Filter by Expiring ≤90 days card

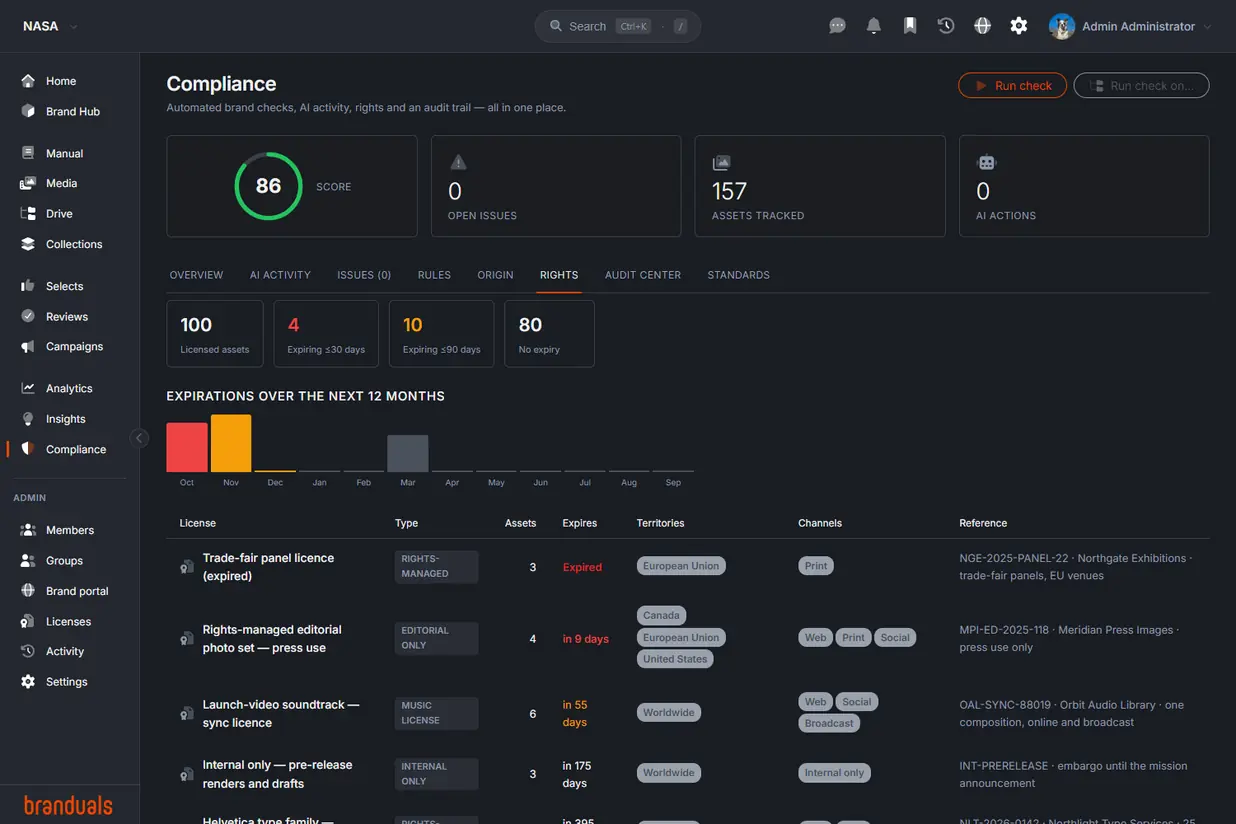coord(441,334)
